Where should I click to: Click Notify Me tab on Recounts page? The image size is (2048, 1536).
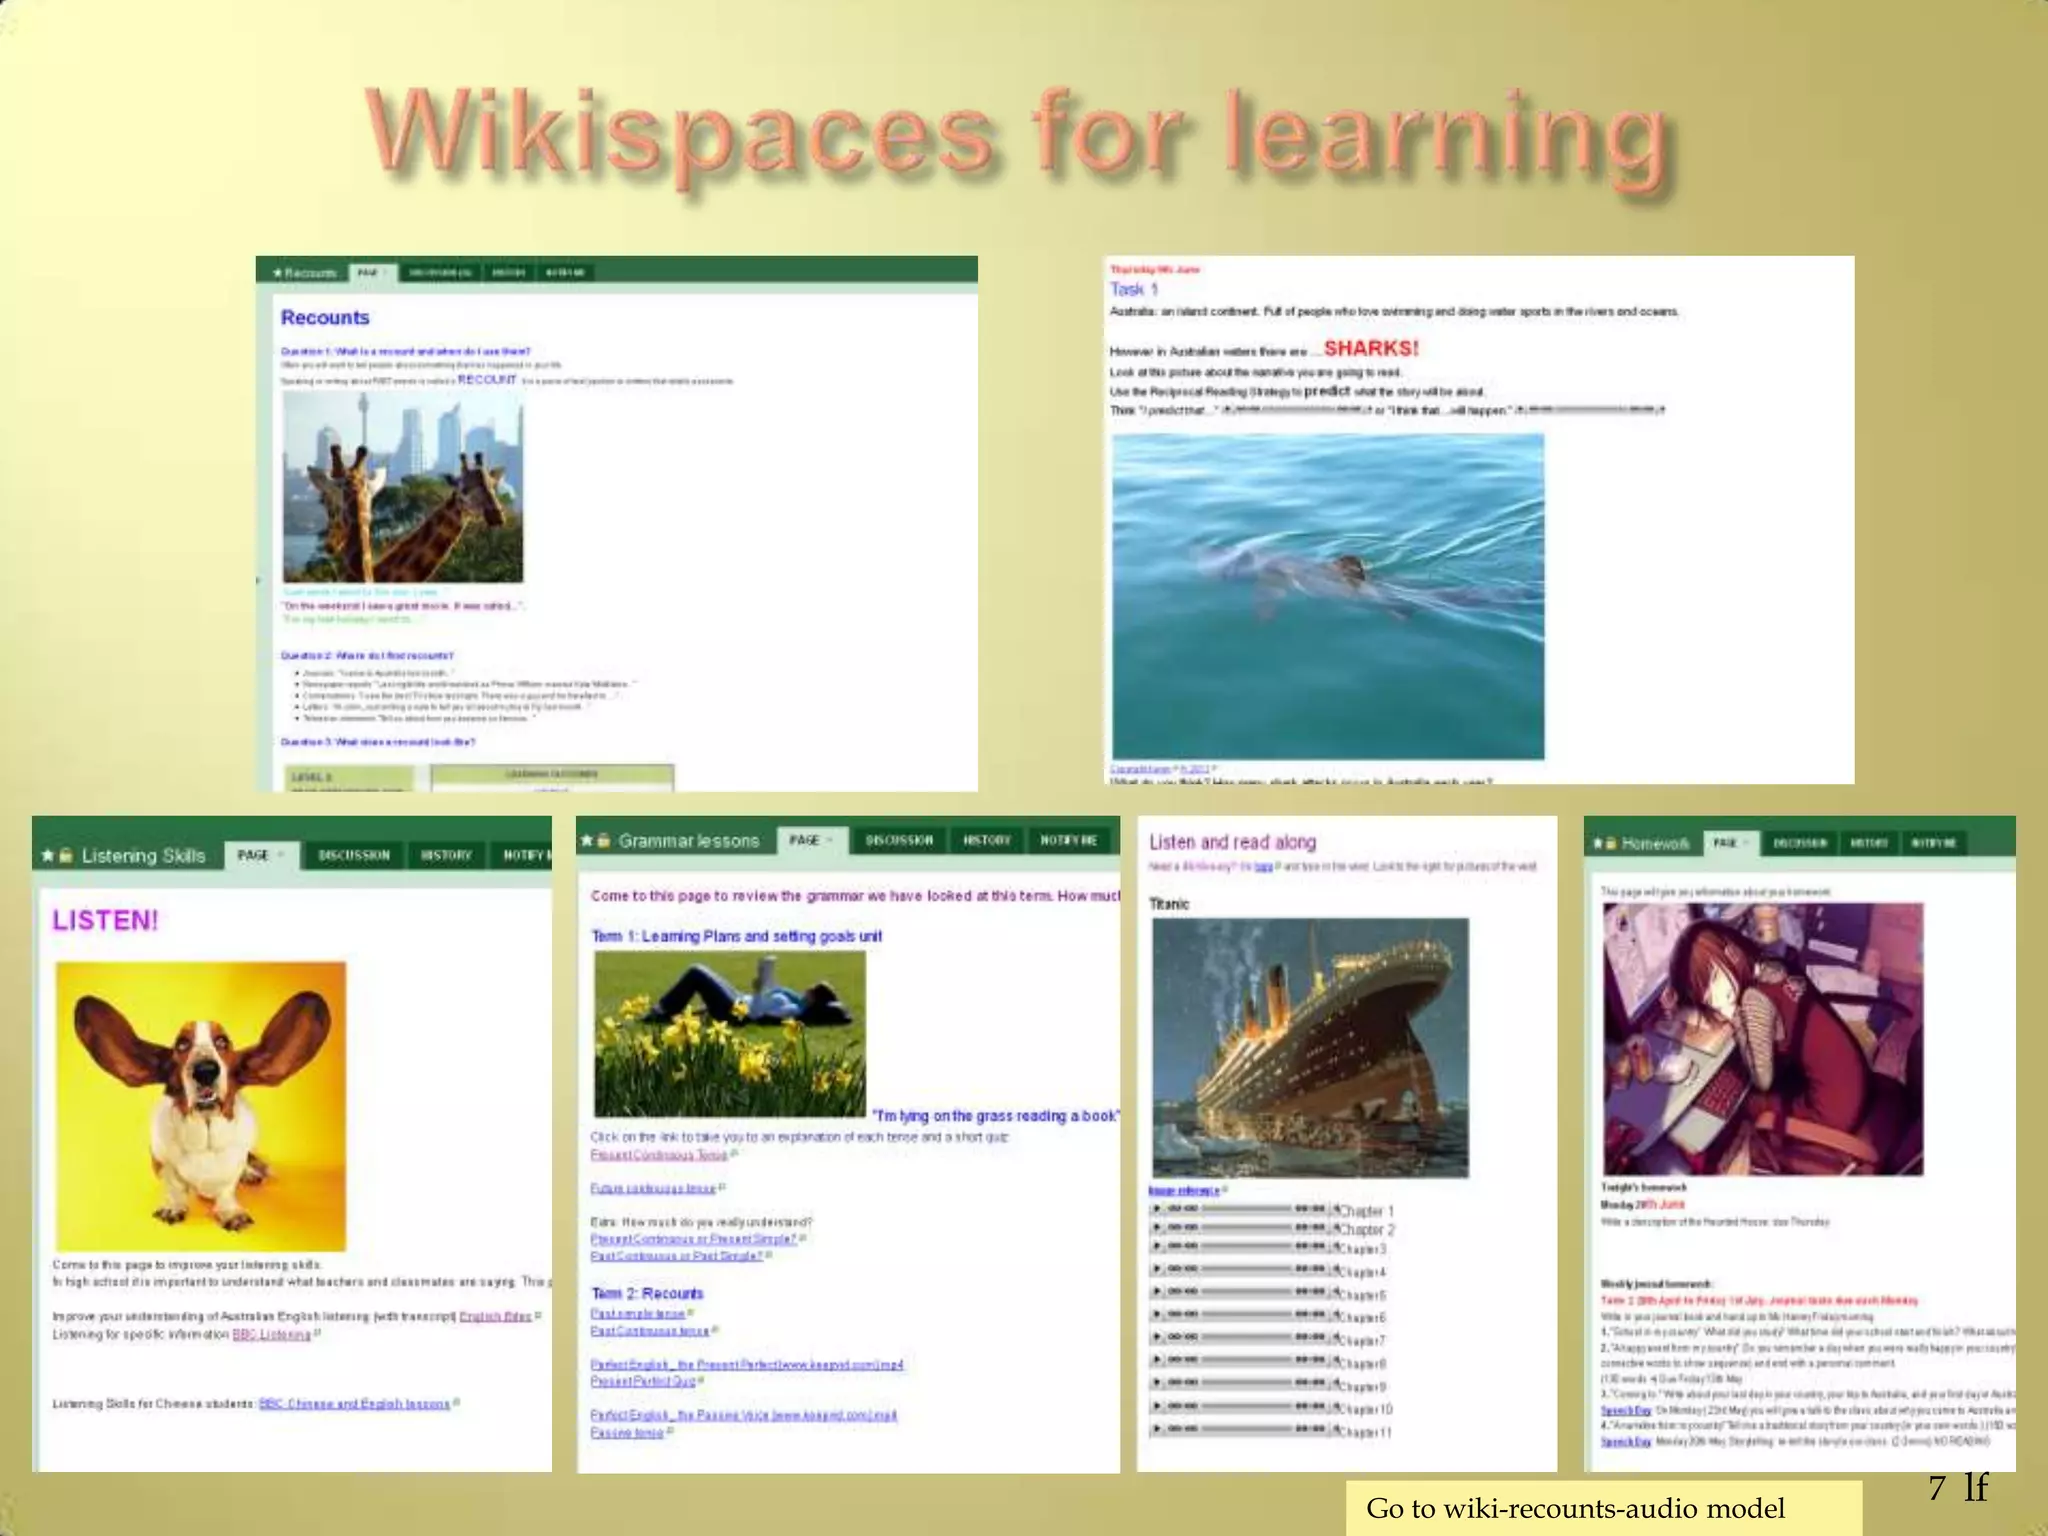[x=565, y=273]
